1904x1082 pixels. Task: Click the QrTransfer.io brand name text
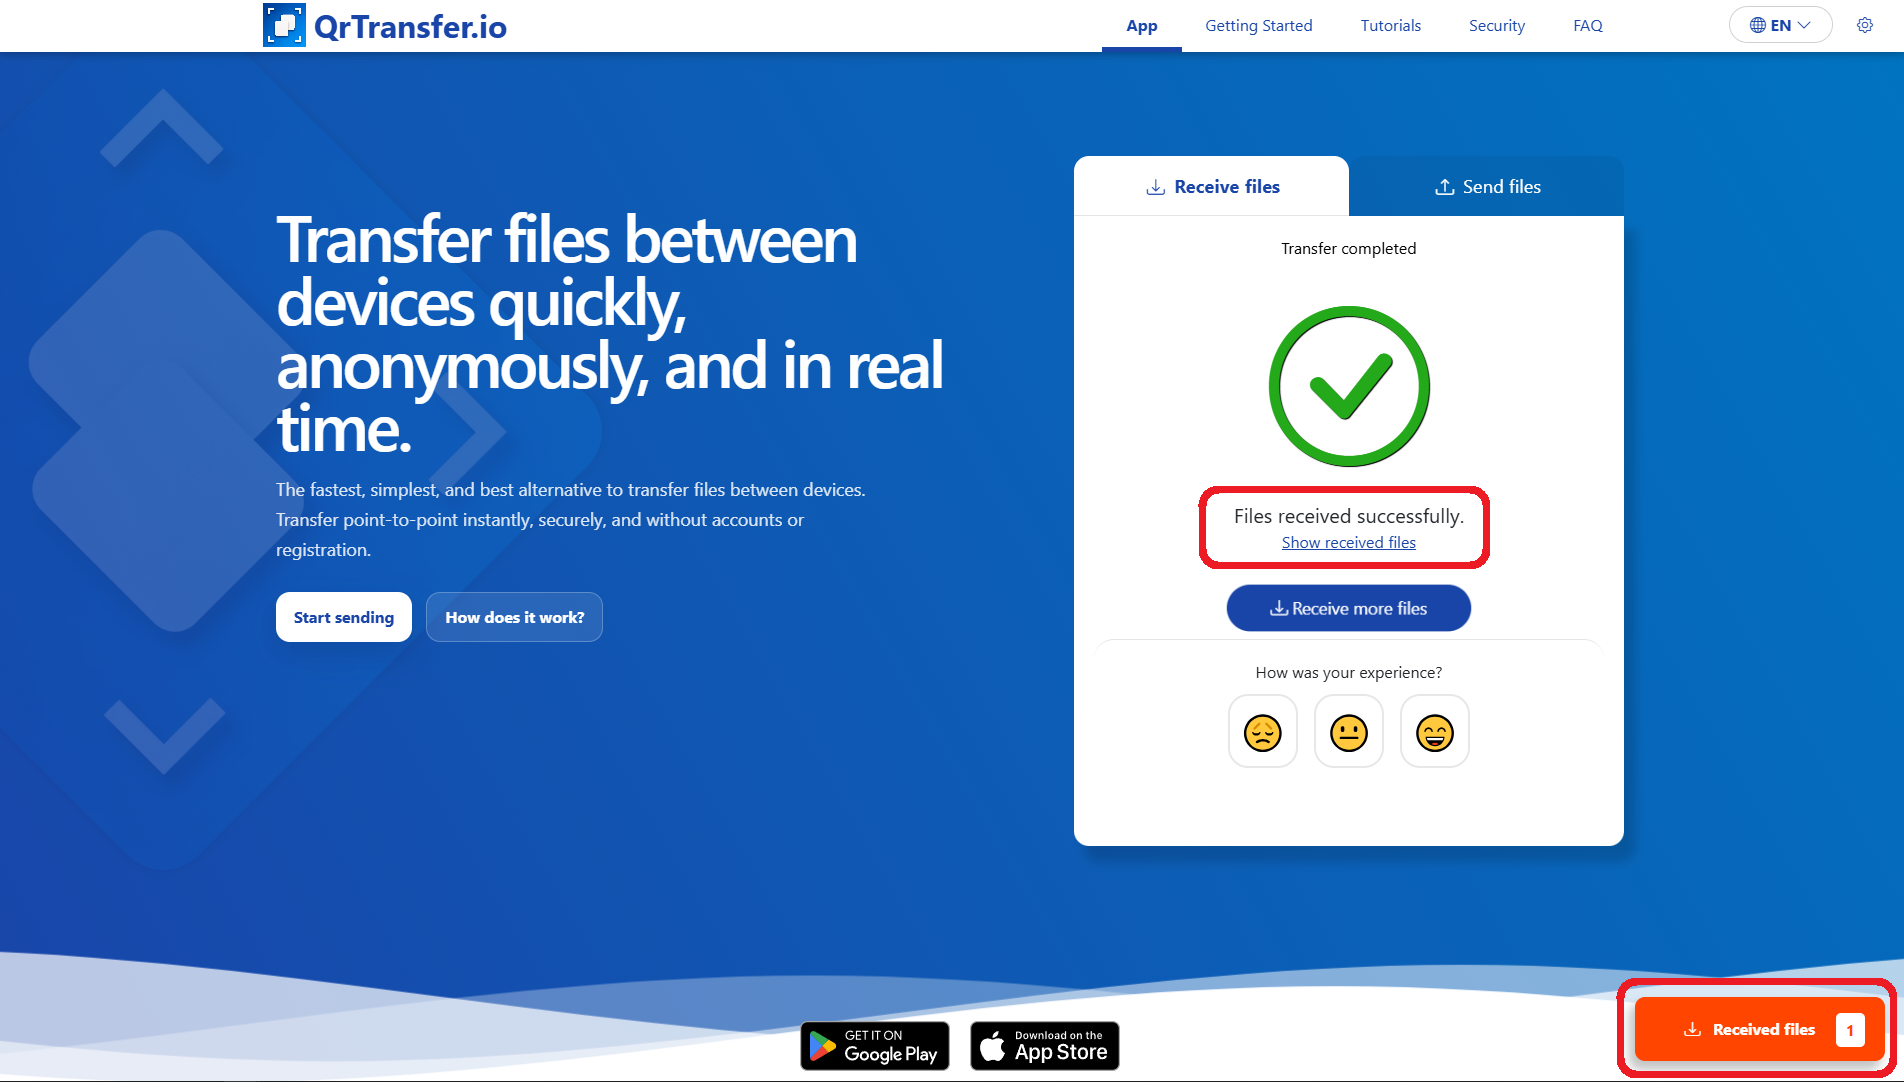[410, 26]
